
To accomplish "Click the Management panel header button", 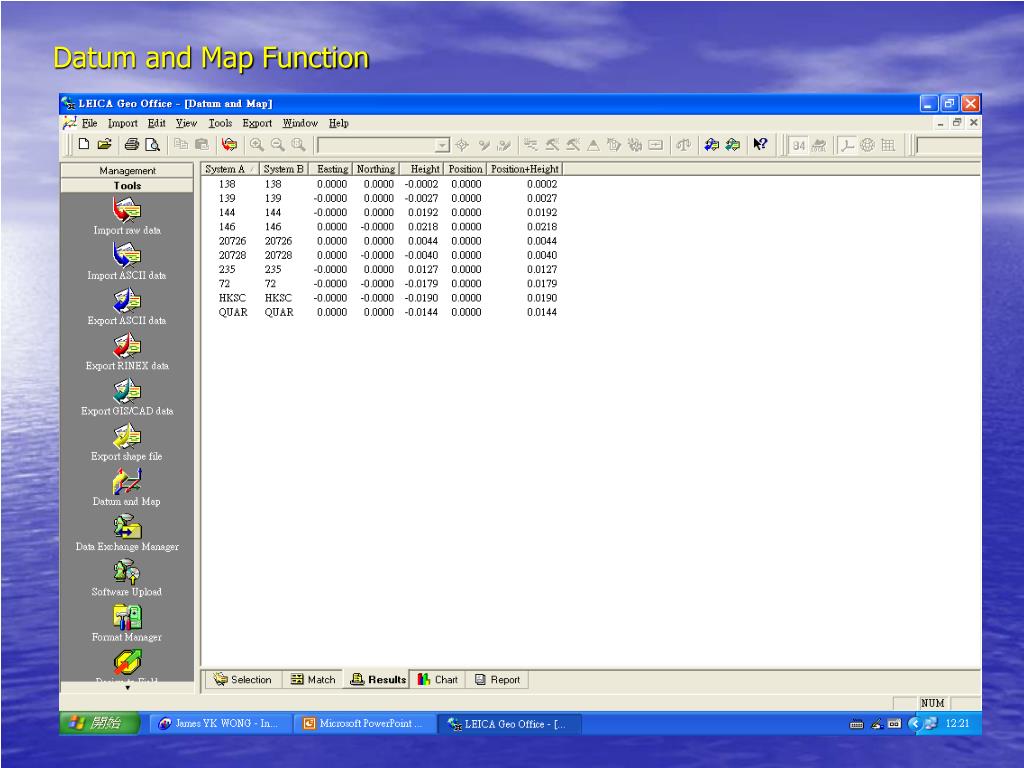I will [x=127, y=170].
